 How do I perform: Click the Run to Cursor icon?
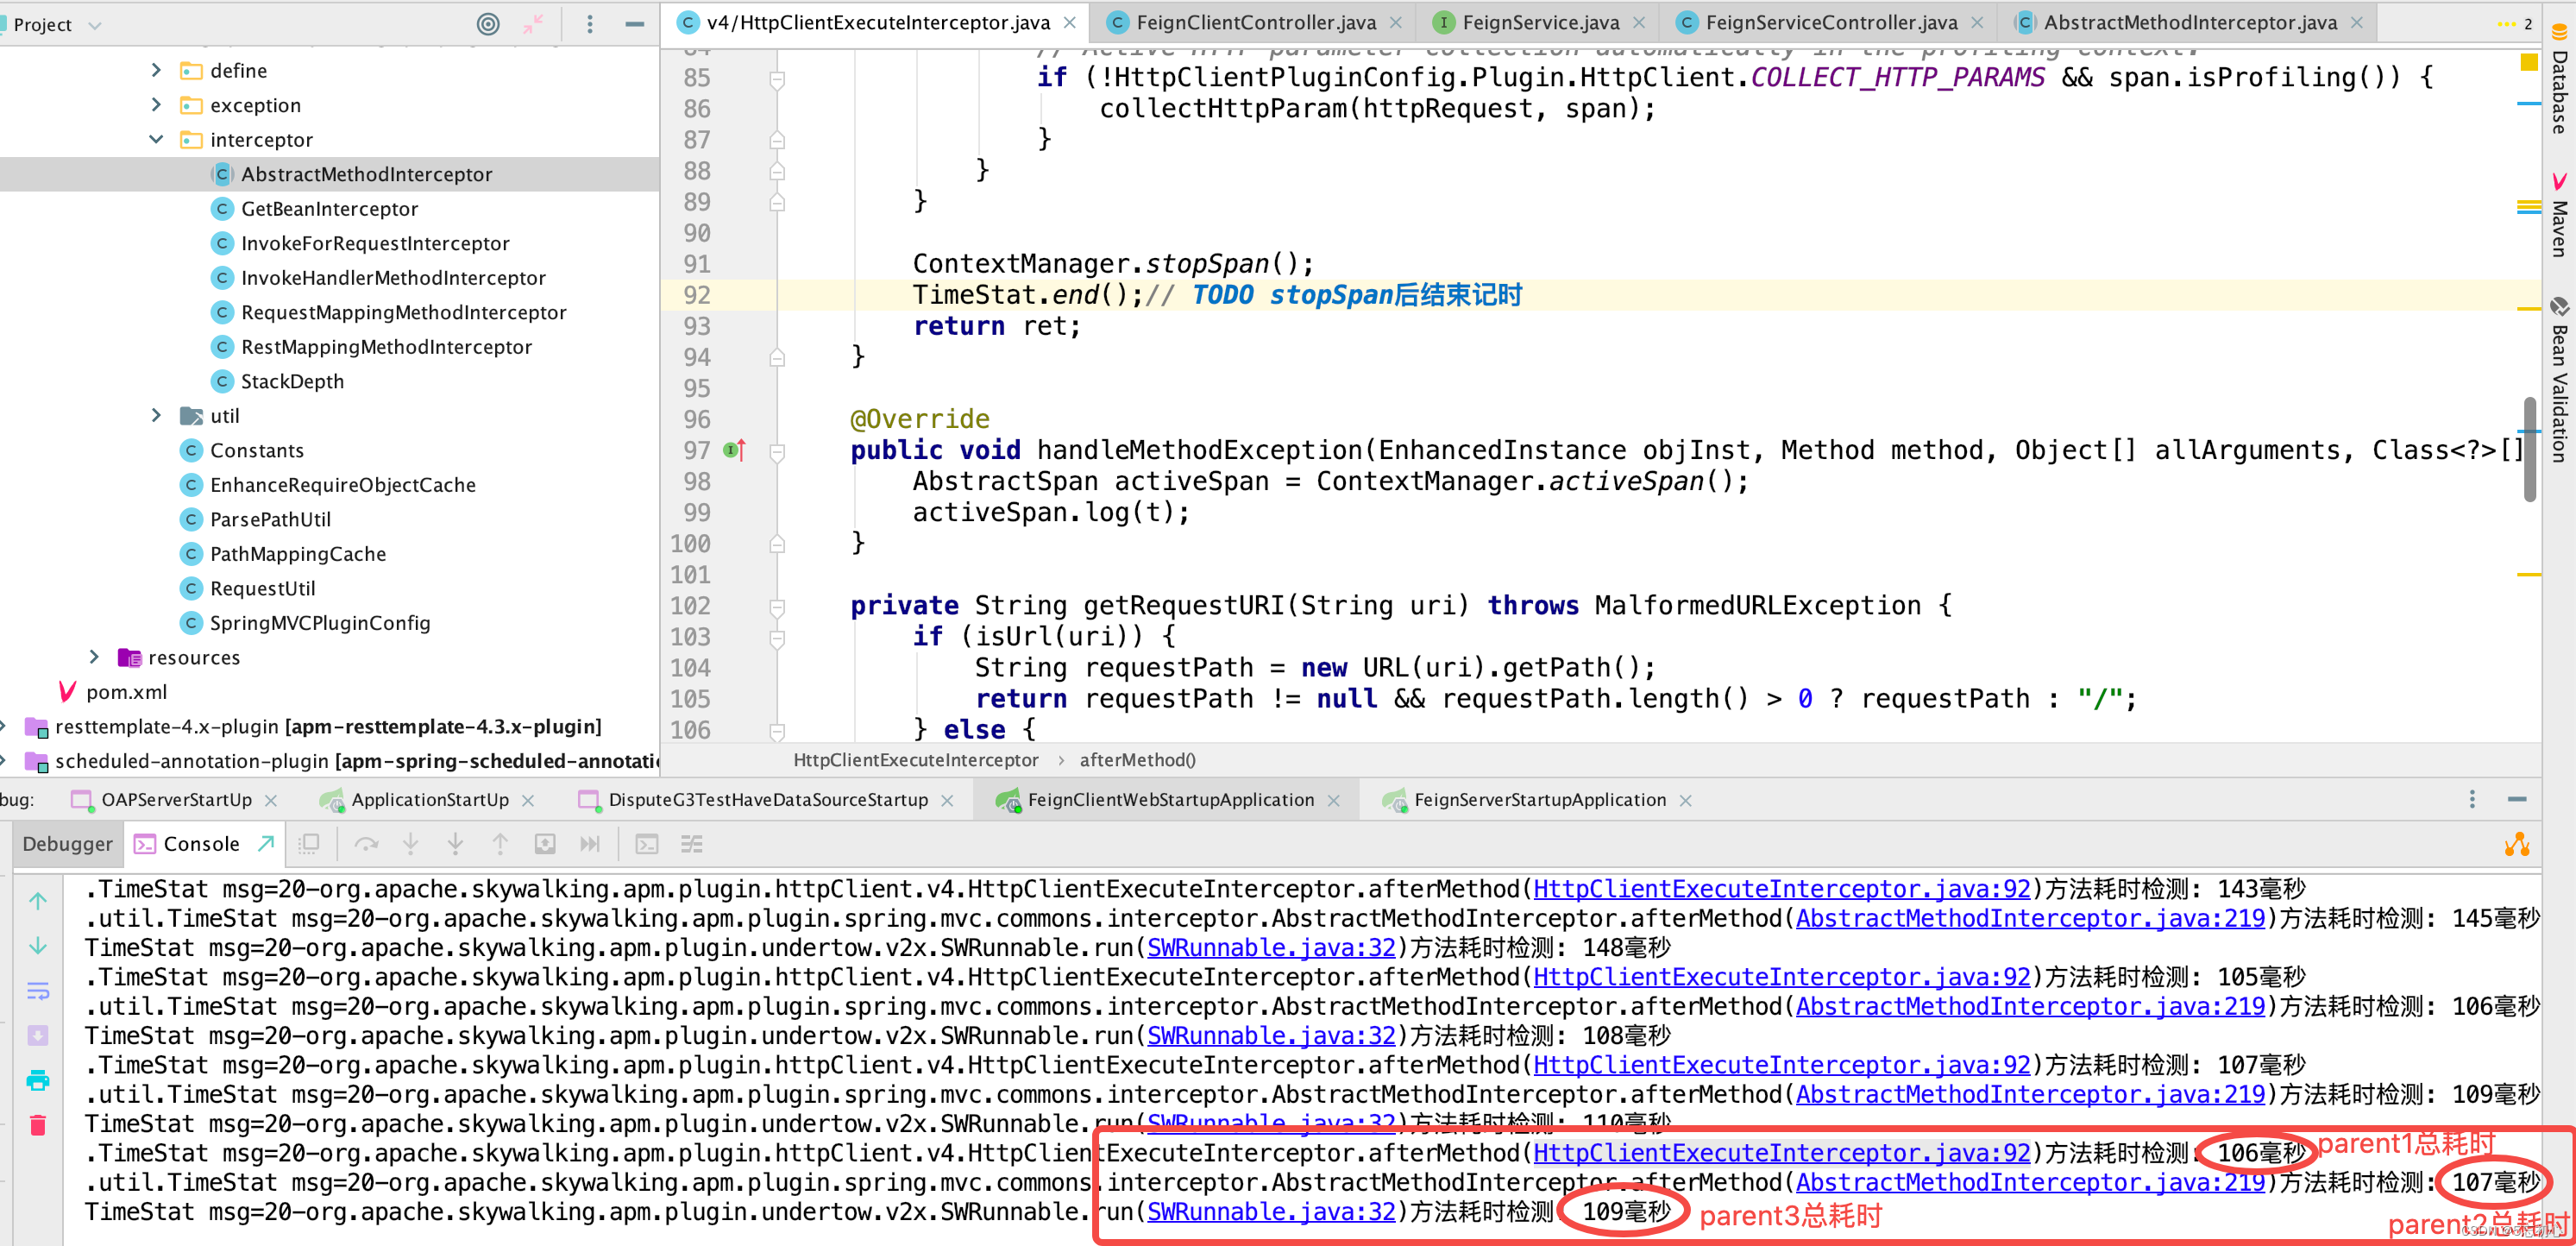[590, 844]
